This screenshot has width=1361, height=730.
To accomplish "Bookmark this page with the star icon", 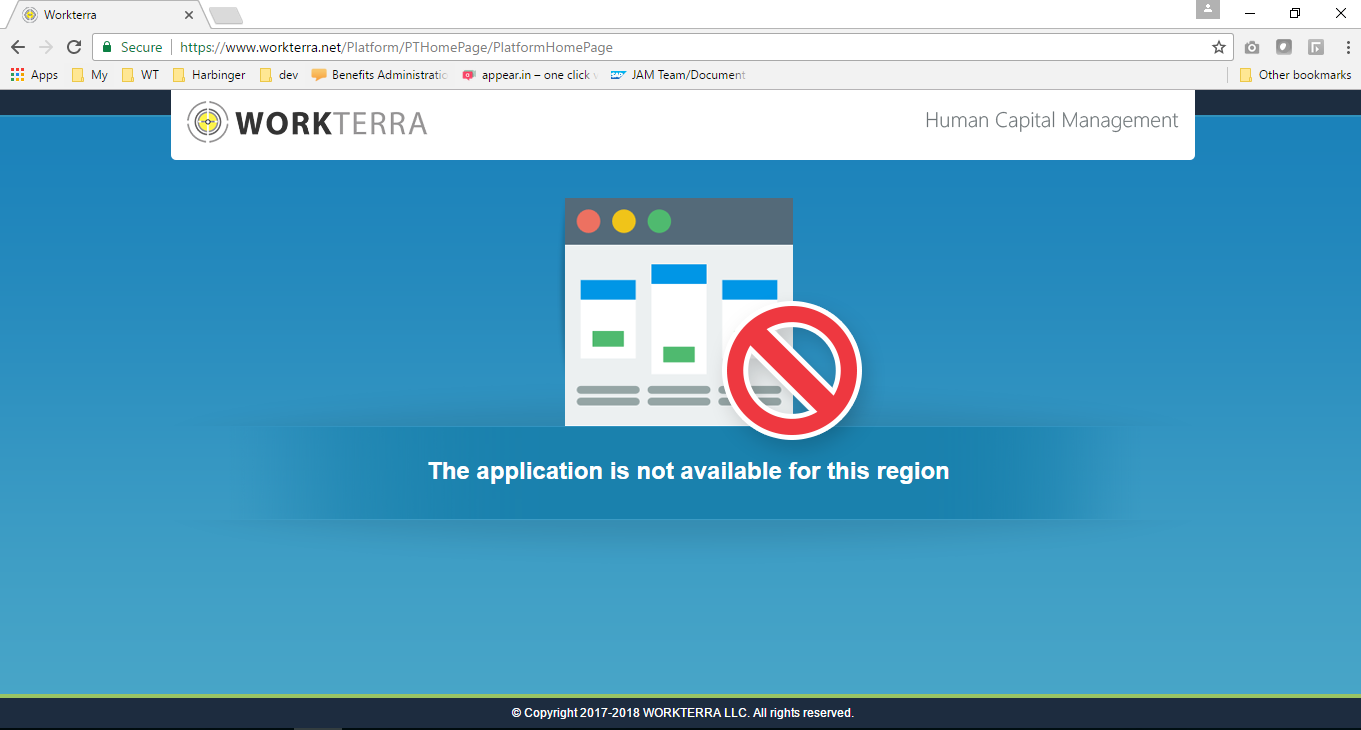I will coord(1218,47).
